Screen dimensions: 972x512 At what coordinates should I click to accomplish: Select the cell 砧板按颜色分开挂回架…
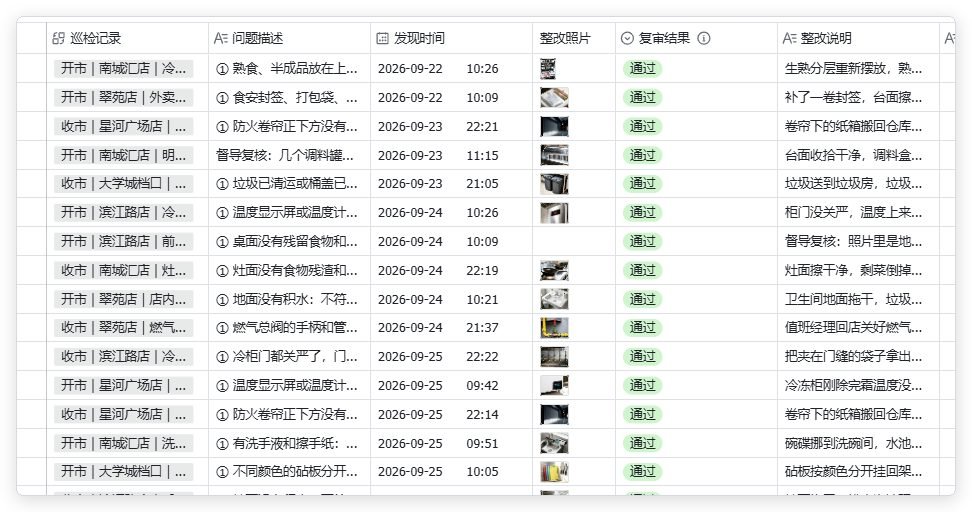coord(859,472)
